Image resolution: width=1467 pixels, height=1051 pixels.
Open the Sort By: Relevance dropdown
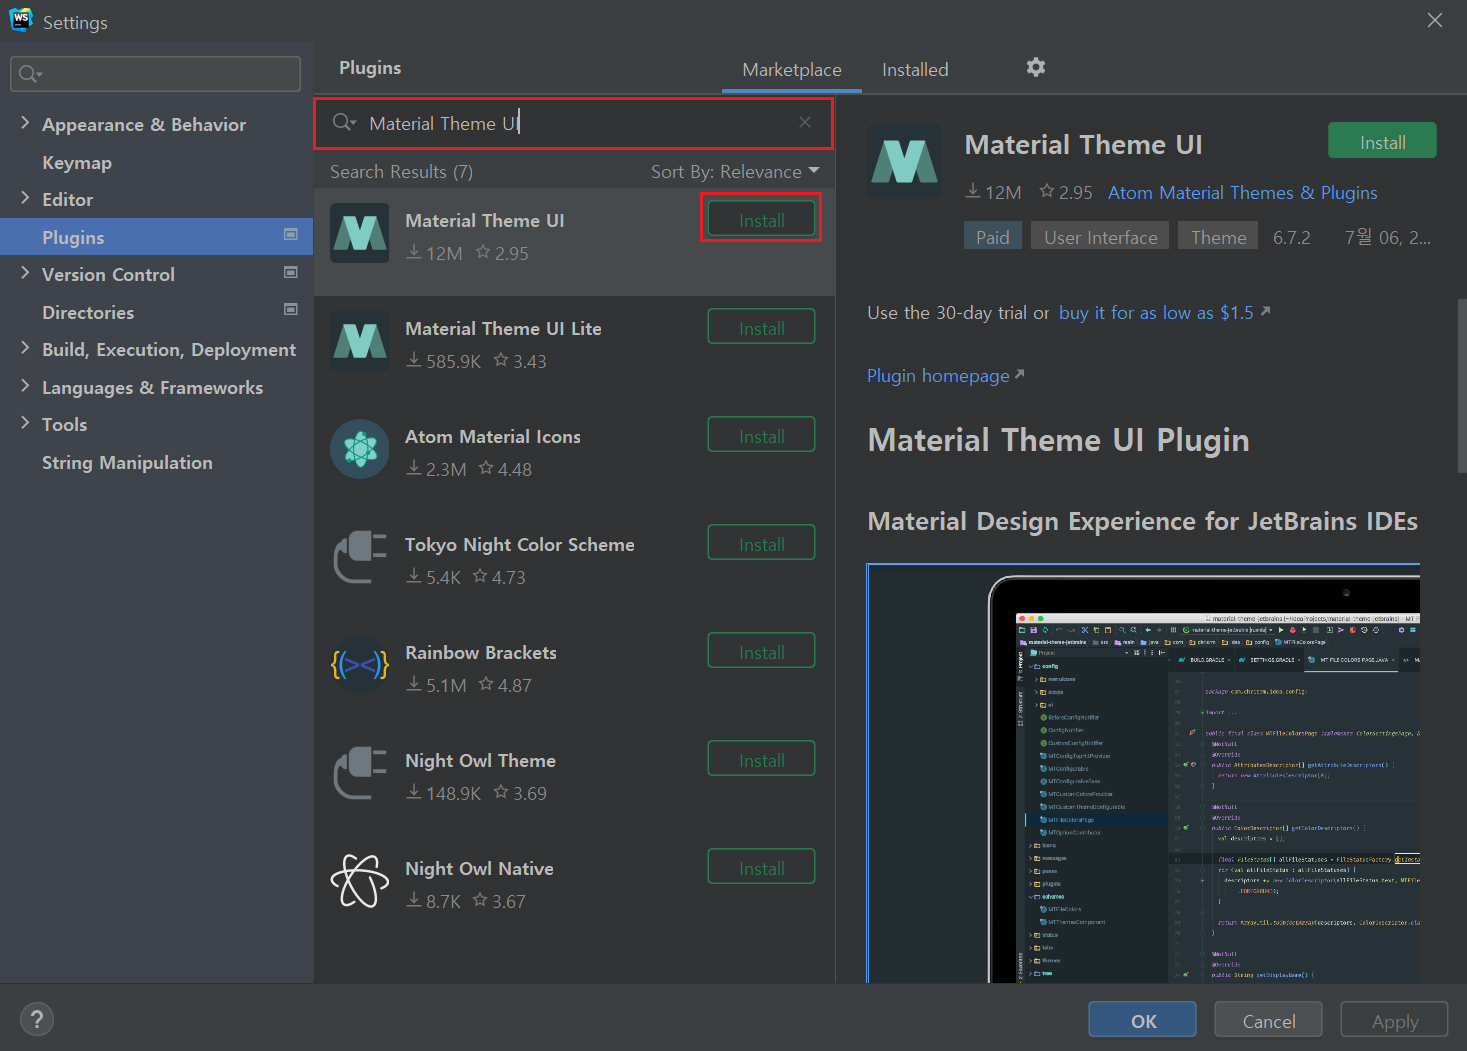pyautogui.click(x=735, y=172)
